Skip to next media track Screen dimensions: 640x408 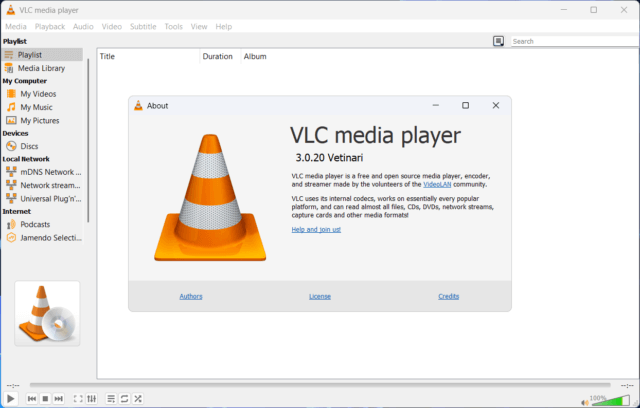coord(59,399)
